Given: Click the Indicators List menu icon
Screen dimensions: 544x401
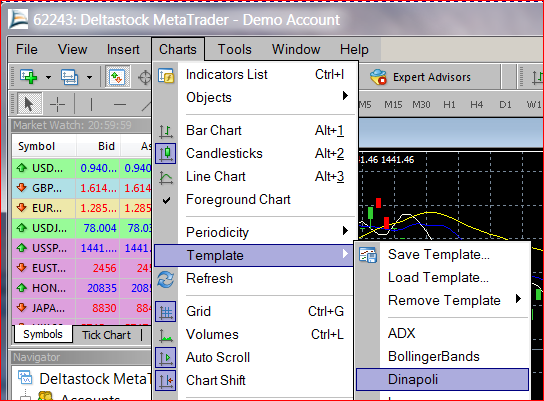Looking at the screenshot, I should click(x=166, y=75).
